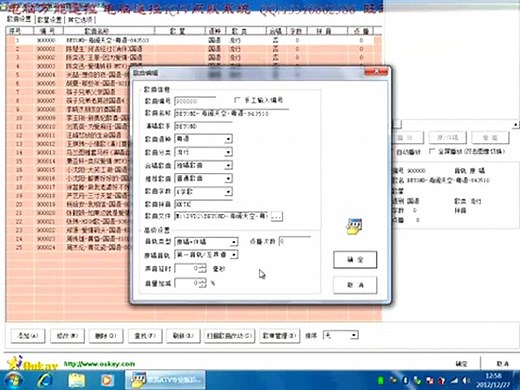Confirm with the dialog OK button

(x=355, y=260)
